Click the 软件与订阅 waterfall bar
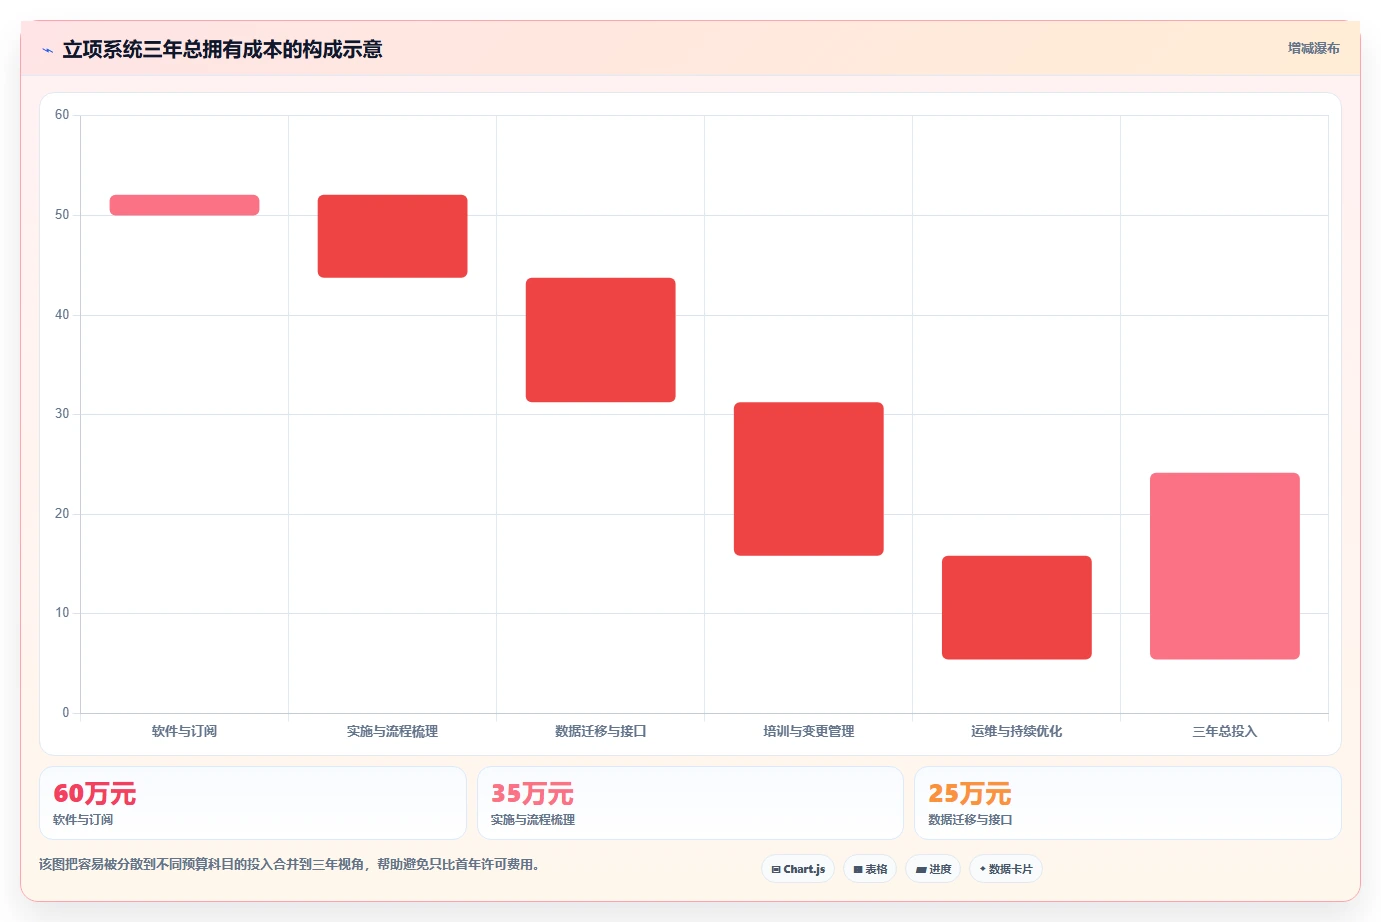The height and width of the screenshot is (922, 1381). [184, 205]
